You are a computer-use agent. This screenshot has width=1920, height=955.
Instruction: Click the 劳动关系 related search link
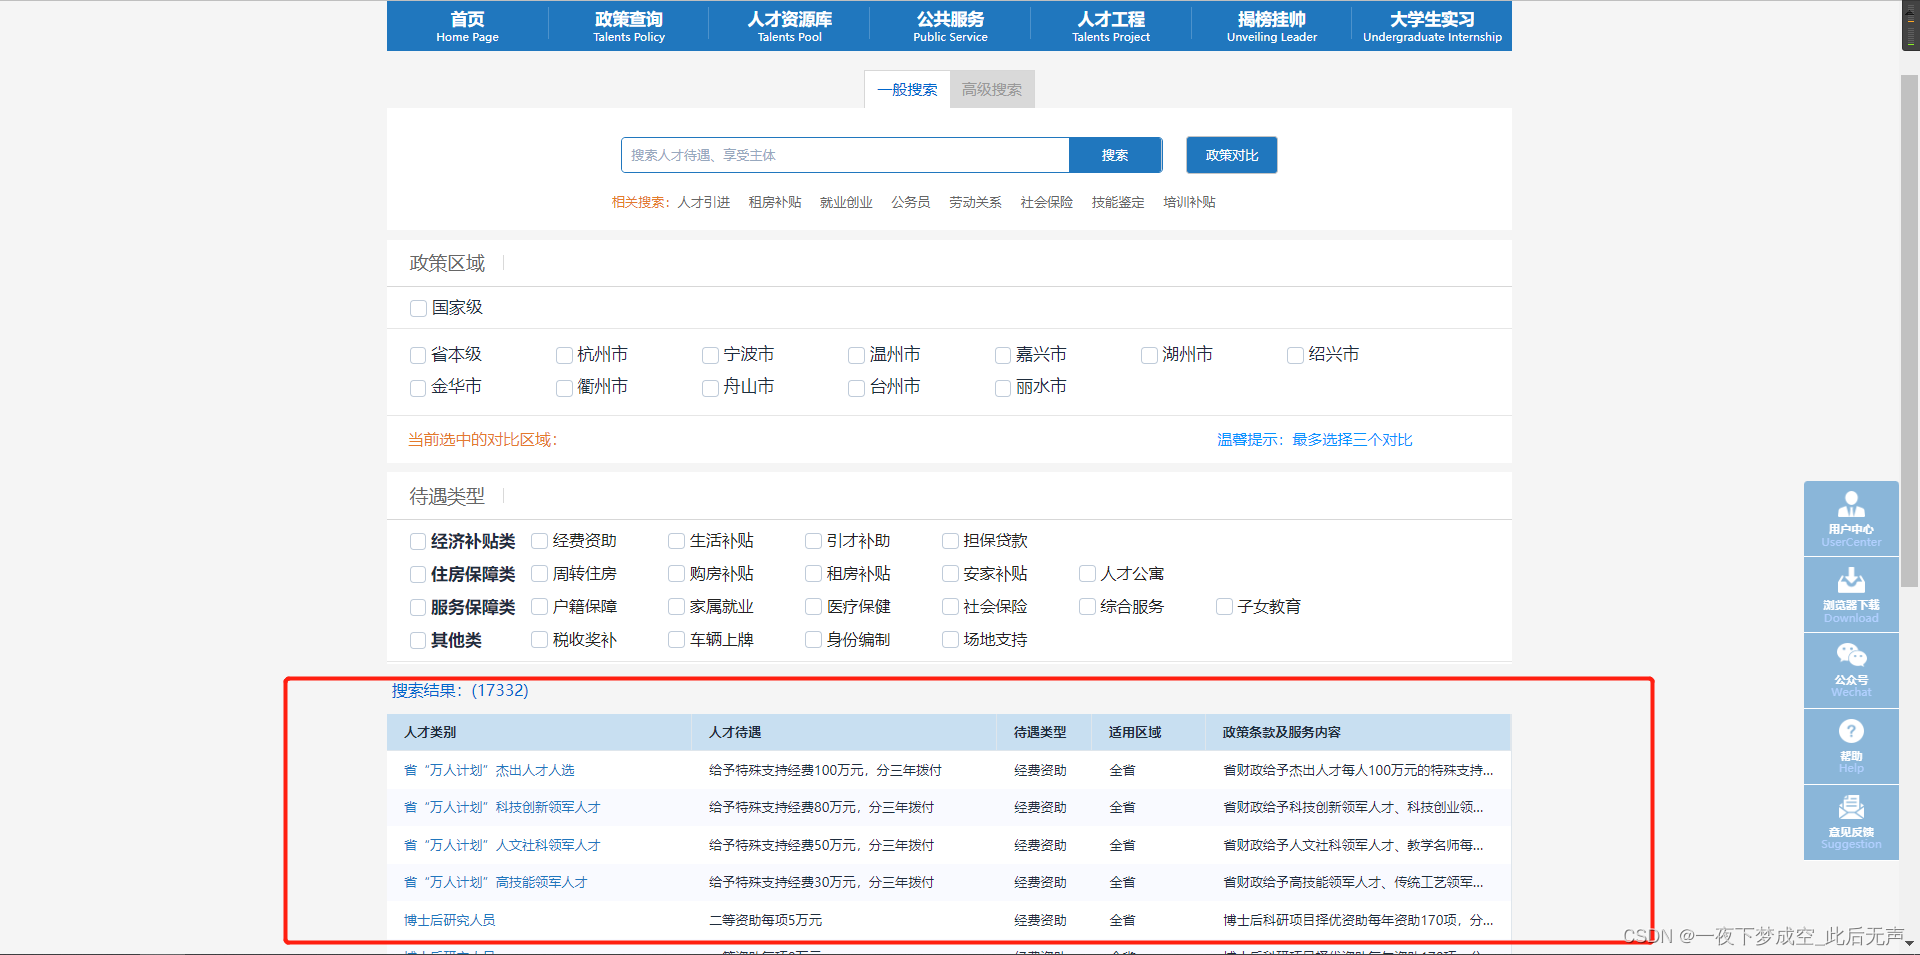975,202
